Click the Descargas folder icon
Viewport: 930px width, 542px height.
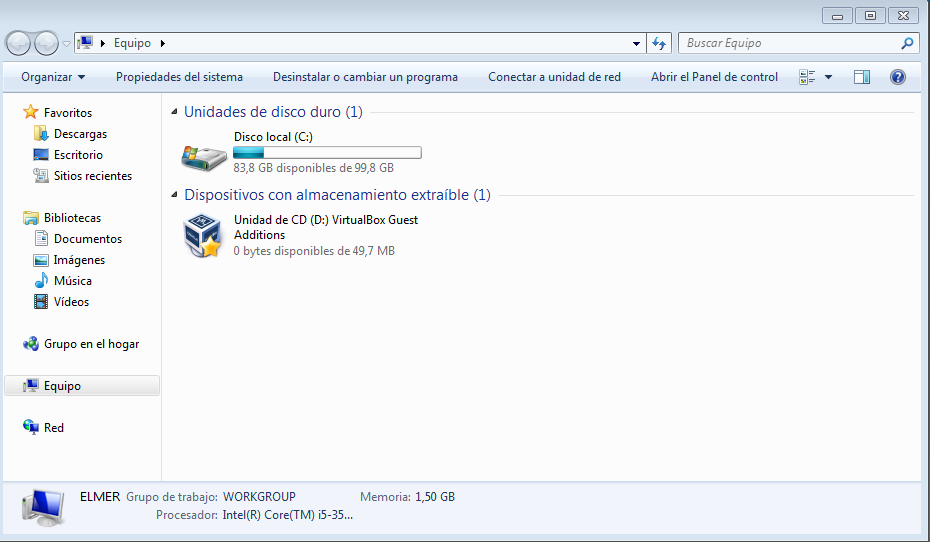[x=41, y=133]
